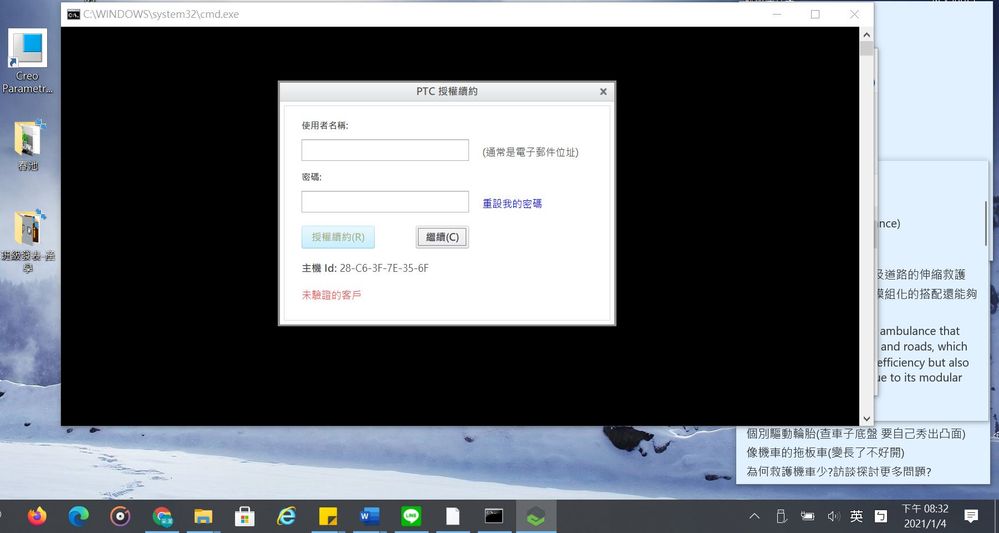
Task: Minimize the cmd.exe window
Action: tap(777, 14)
